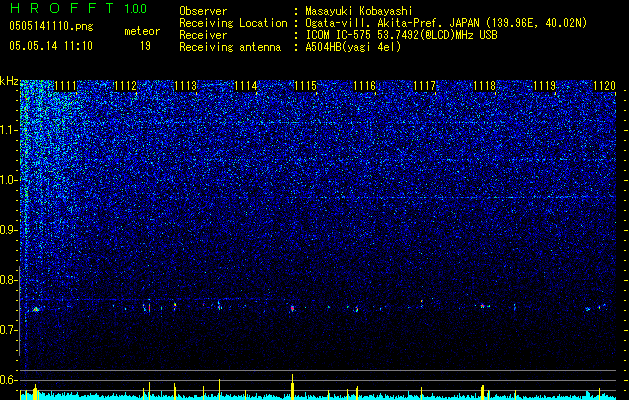Select observer name Masayuki Kobayashi
This screenshot has height=400, width=629.
tap(359, 11)
